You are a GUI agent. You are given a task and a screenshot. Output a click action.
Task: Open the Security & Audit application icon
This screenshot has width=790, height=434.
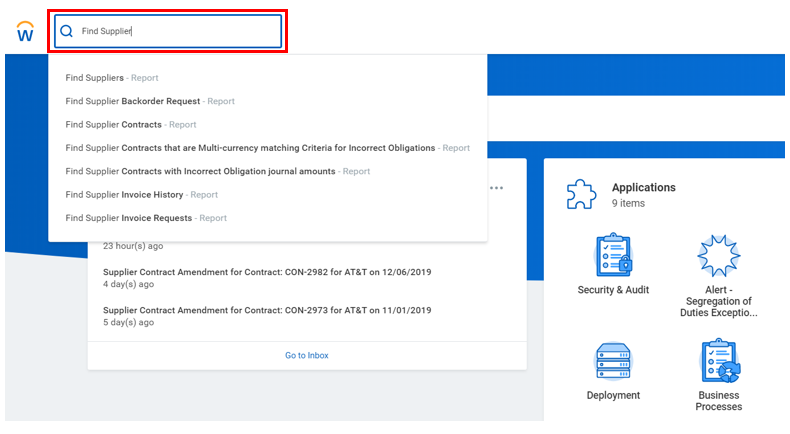tap(613, 256)
